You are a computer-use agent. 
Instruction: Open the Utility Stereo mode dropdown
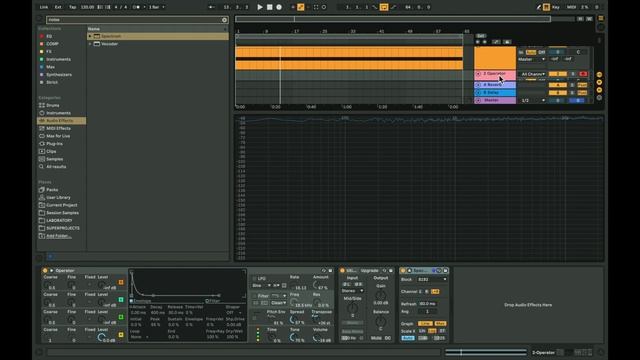(x=352, y=291)
